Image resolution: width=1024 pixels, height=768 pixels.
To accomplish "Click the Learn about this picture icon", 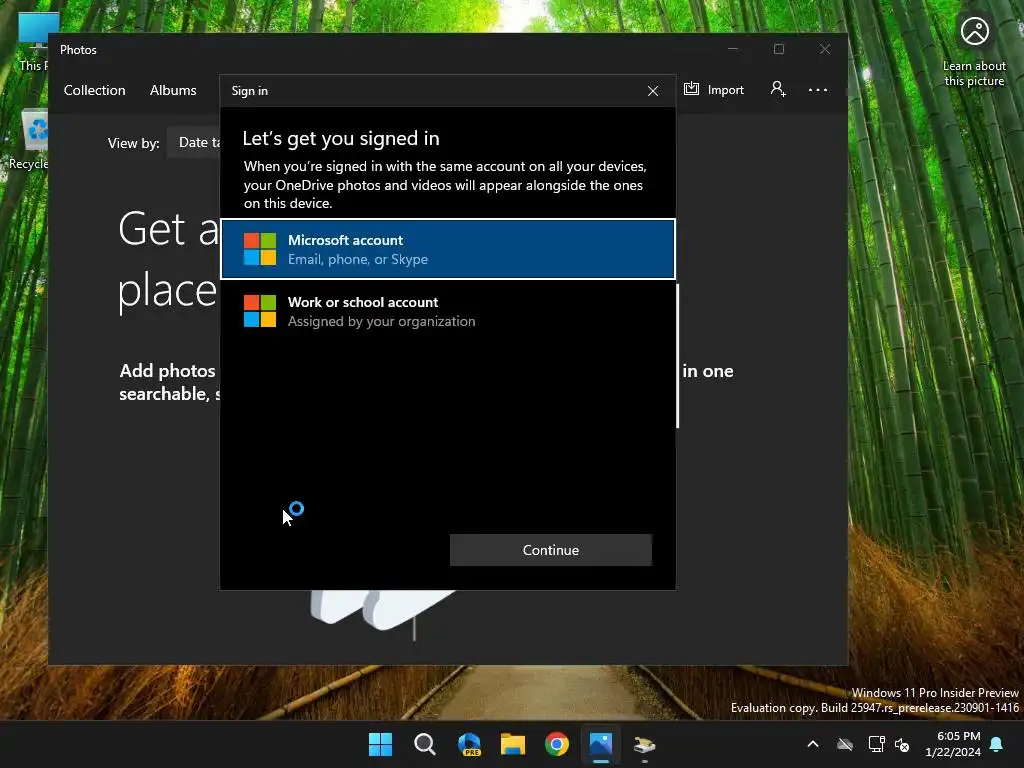I will [x=974, y=32].
